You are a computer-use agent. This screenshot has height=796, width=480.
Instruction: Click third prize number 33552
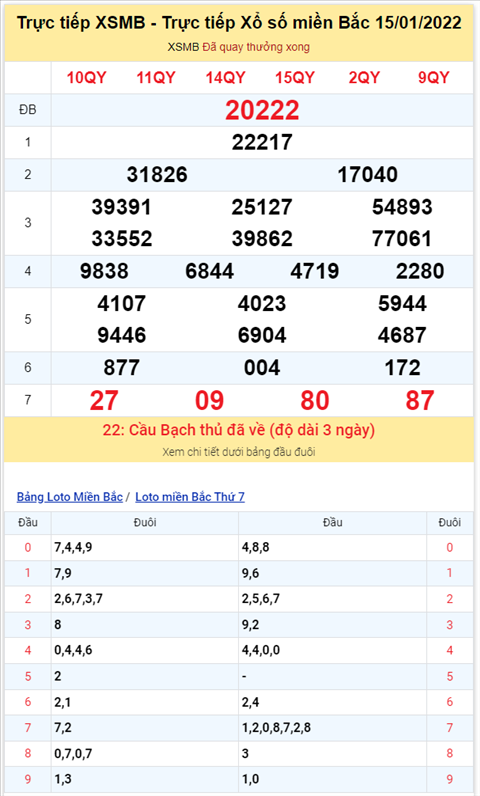pos(122,239)
